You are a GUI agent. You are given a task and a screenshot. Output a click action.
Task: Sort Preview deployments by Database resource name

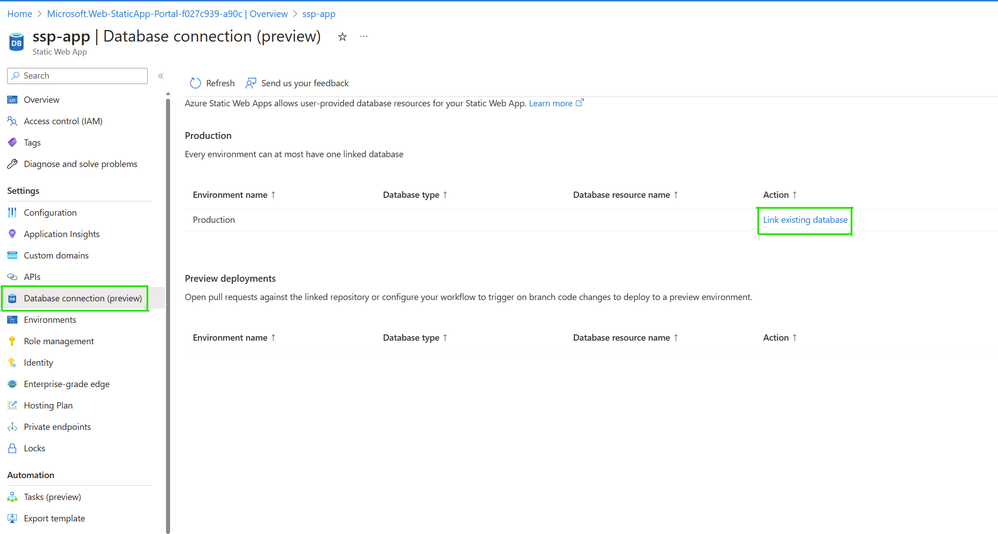click(x=626, y=338)
